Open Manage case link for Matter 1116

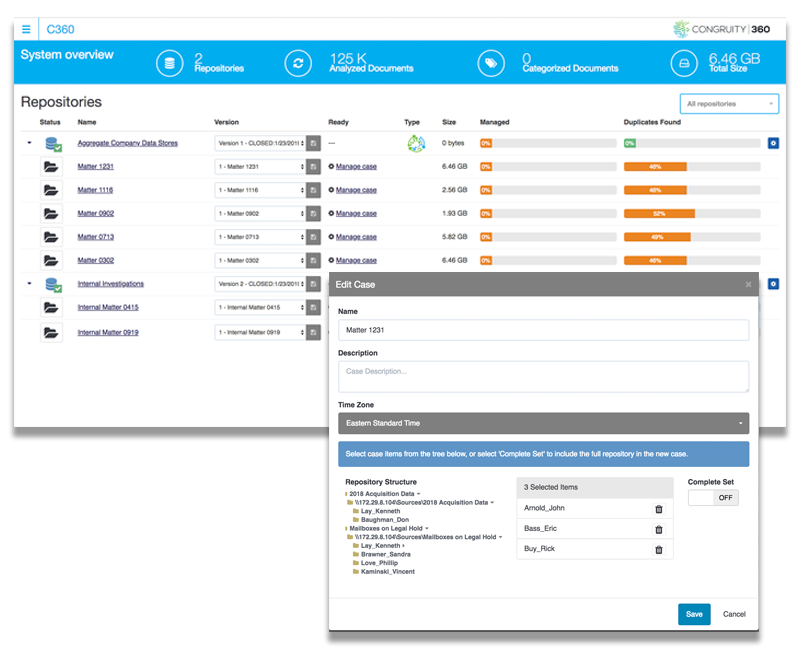coord(356,190)
